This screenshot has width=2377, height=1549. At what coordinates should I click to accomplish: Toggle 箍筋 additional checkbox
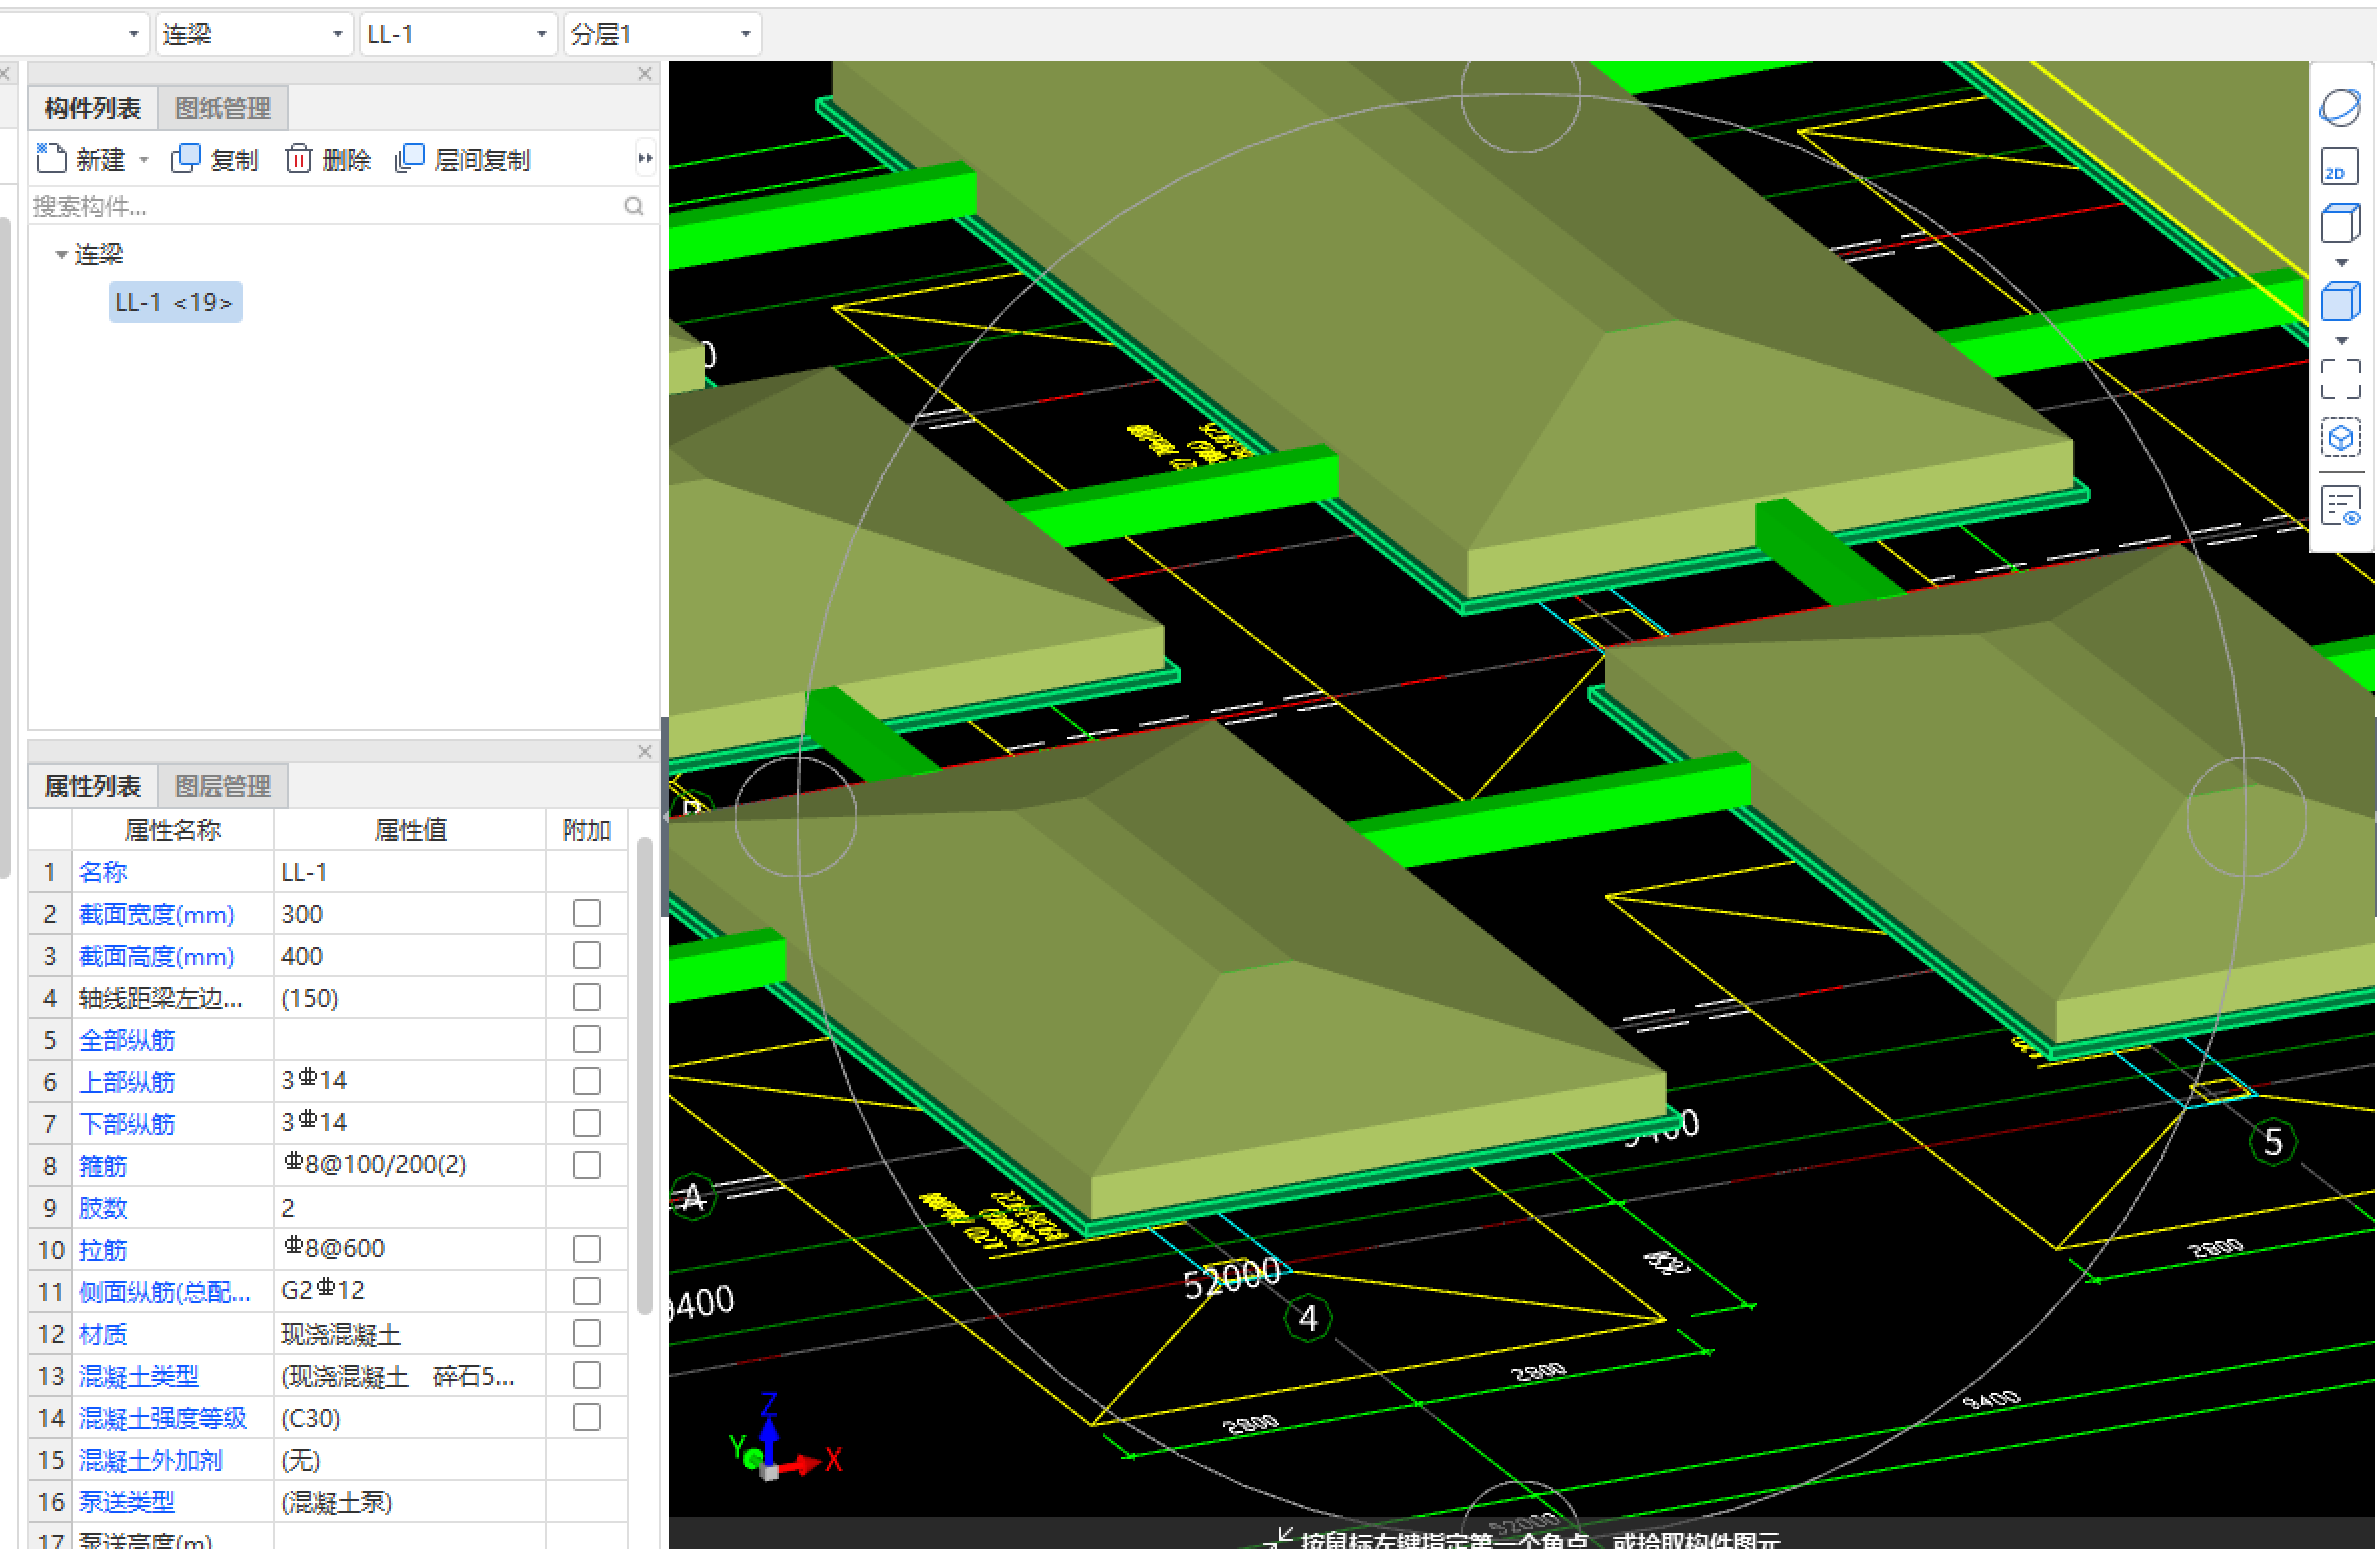tap(587, 1165)
